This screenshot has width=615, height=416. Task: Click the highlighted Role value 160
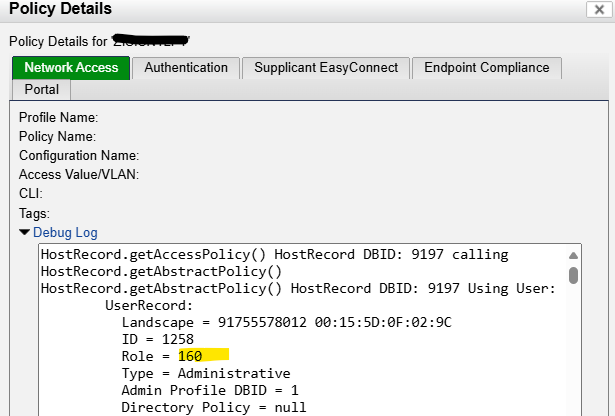[190, 355]
